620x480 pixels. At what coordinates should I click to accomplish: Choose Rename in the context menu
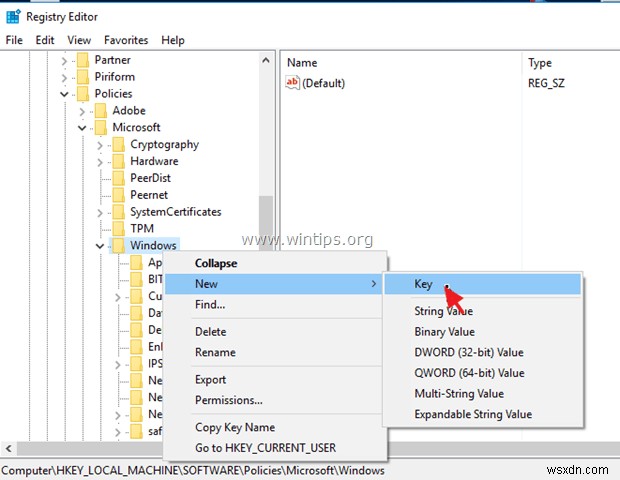click(x=275, y=352)
